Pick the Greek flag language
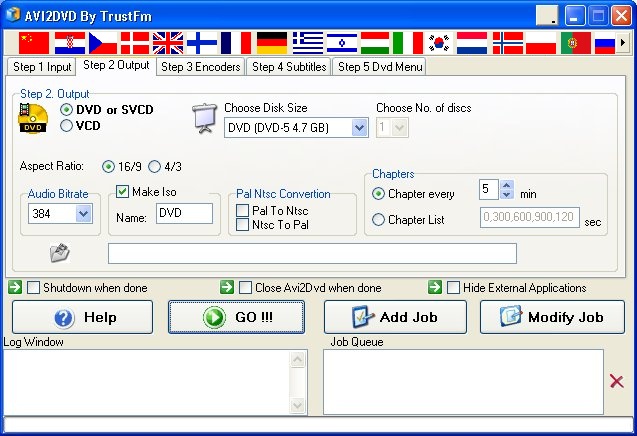Viewport: 637px width, 436px height. pos(307,42)
